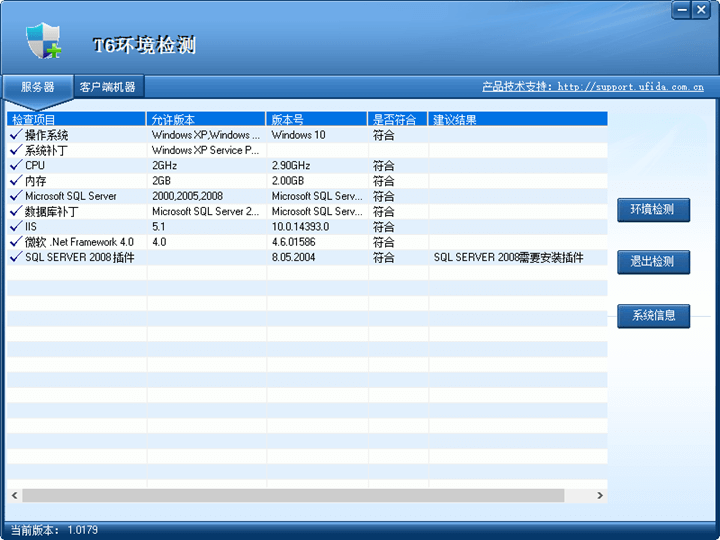This screenshot has height=540, width=720.
Task: Run the 环境检测 button
Action: click(x=653, y=210)
